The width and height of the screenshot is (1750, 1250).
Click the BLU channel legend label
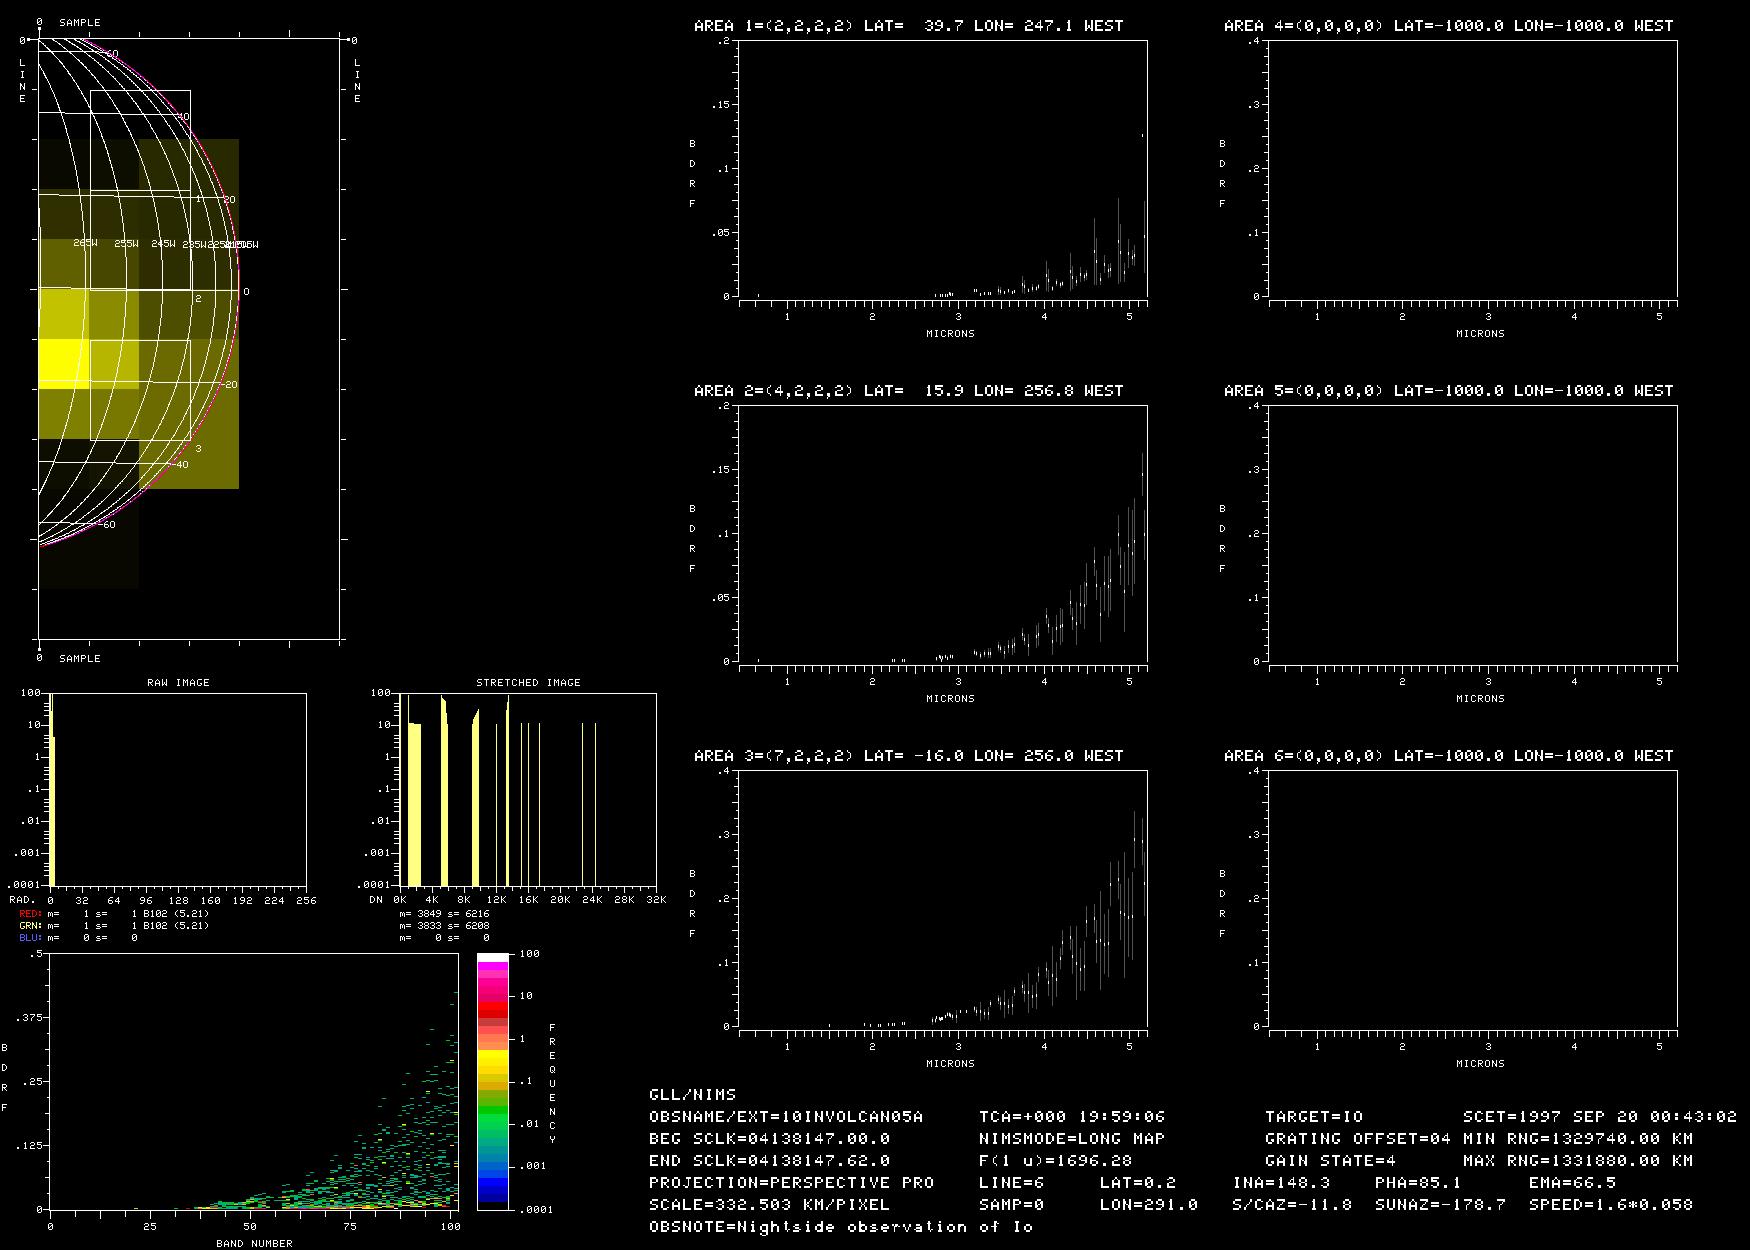click(30, 938)
